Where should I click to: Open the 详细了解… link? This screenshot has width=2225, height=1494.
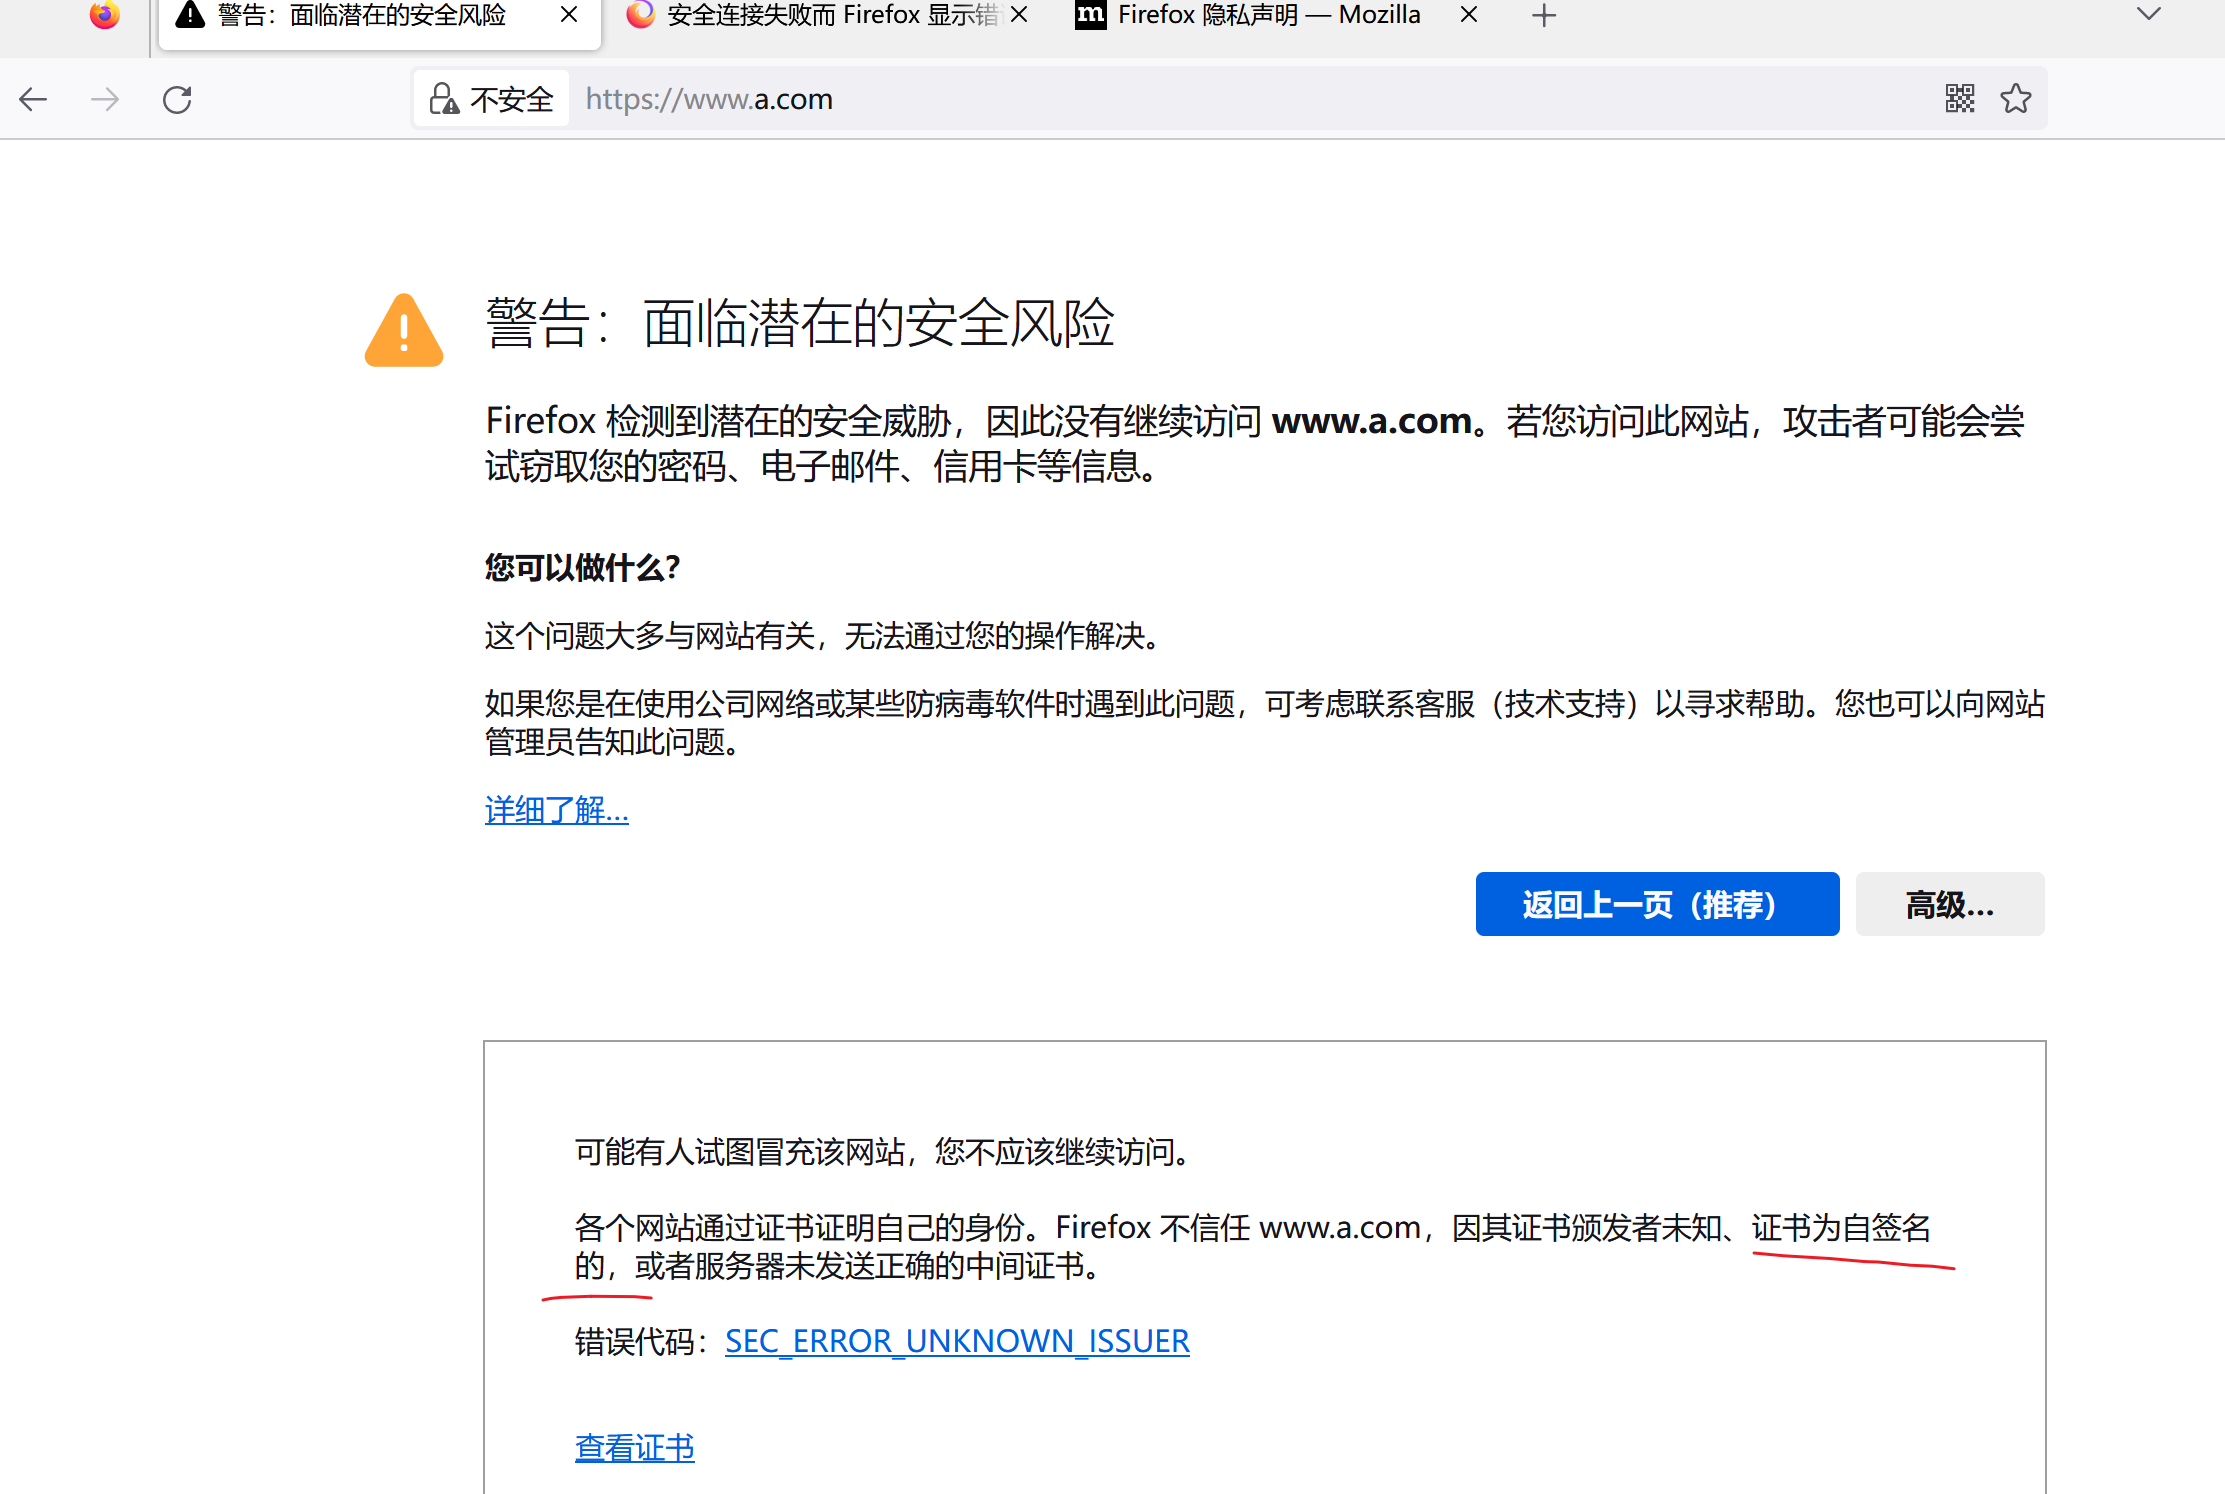[556, 810]
